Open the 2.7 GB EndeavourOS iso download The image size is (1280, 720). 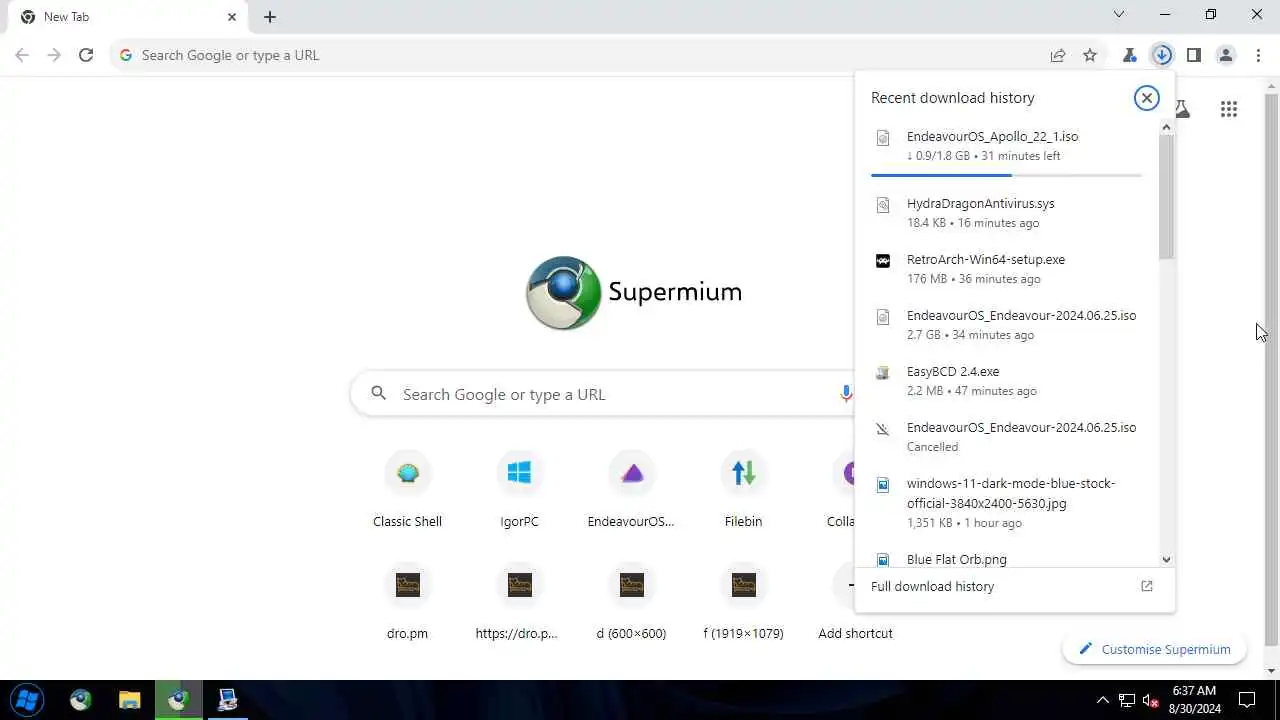point(1007,324)
